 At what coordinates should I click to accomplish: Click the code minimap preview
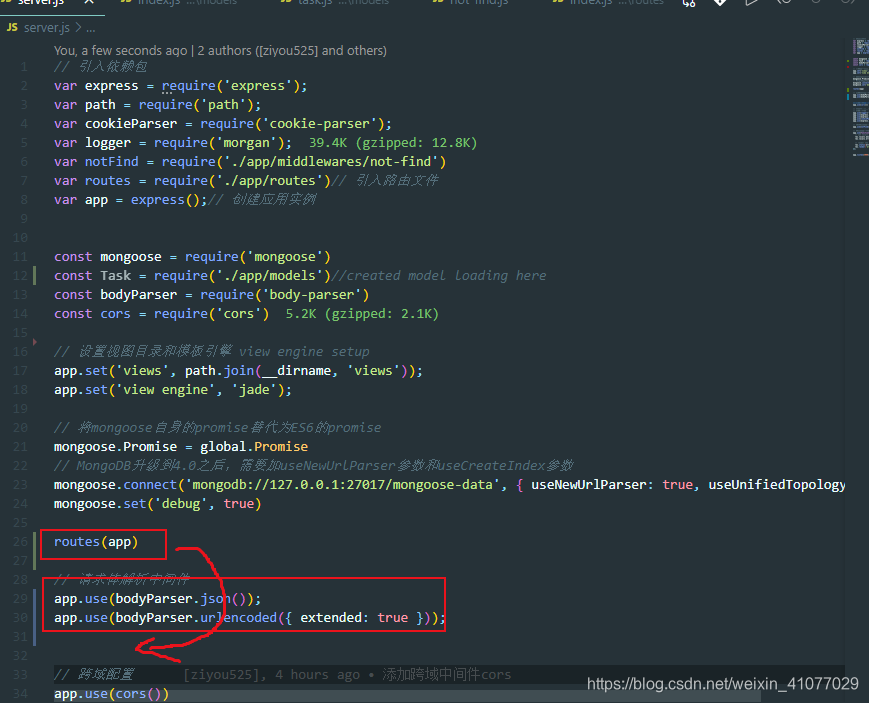click(860, 97)
